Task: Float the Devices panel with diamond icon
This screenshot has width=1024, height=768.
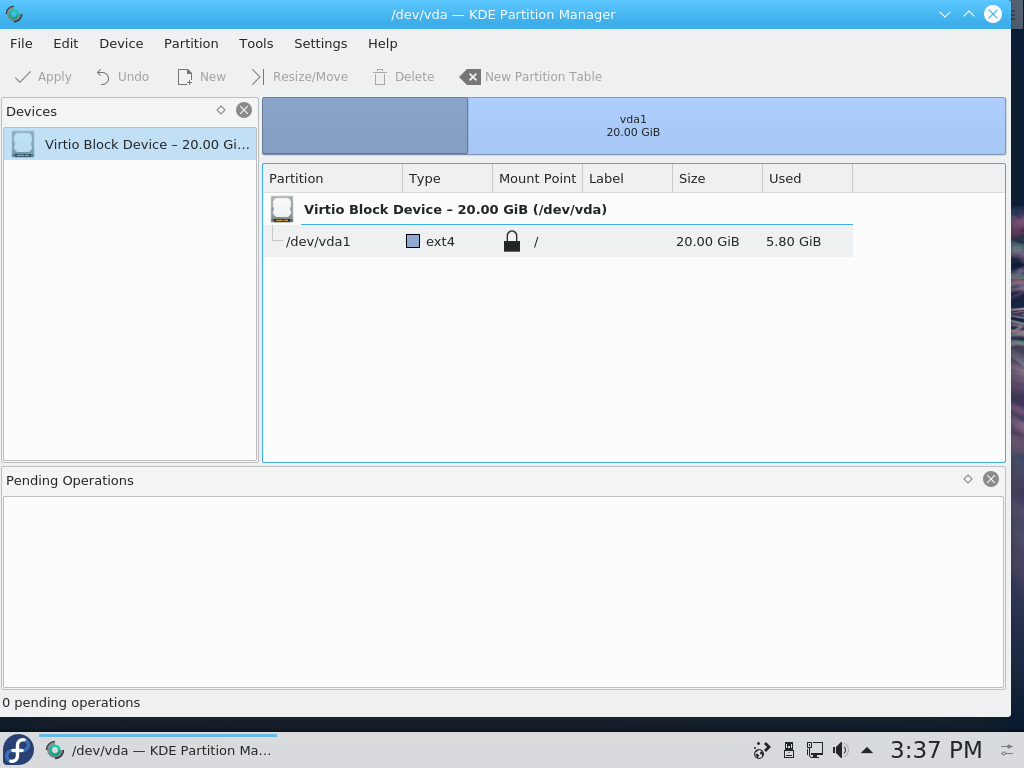Action: coord(221,110)
